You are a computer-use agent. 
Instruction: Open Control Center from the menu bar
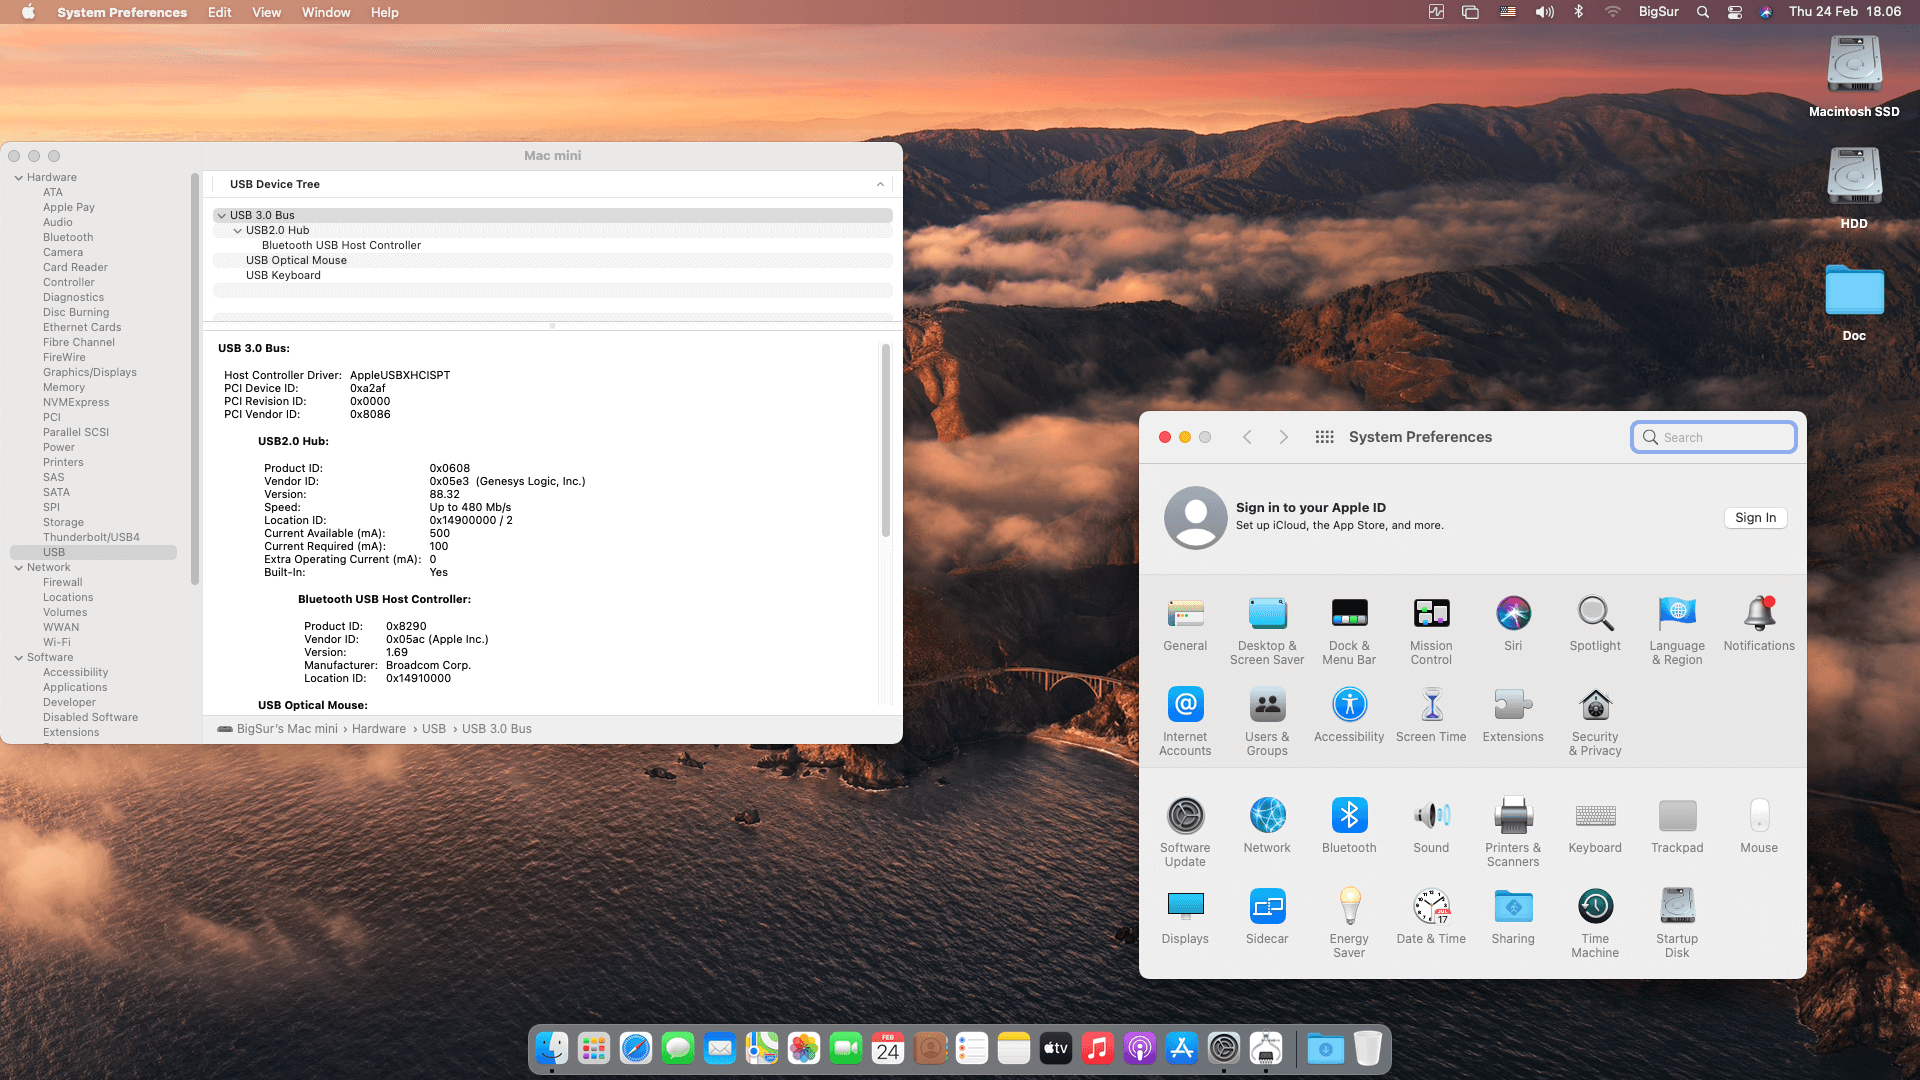click(x=1735, y=12)
